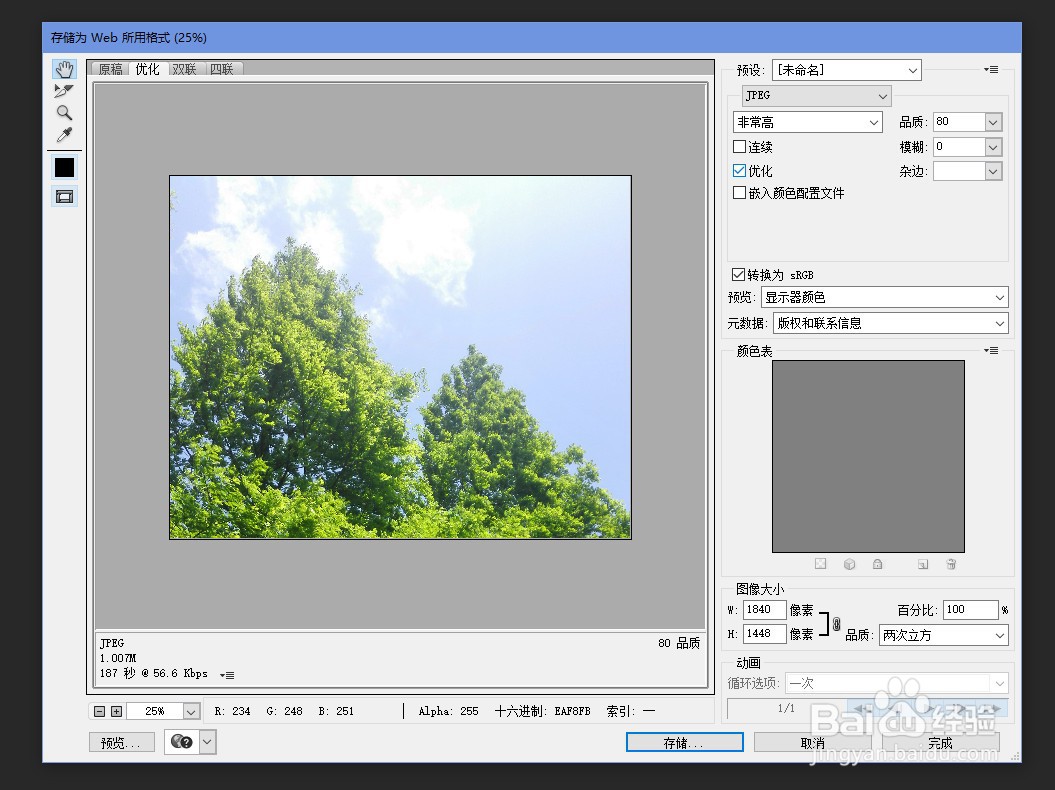Viewport: 1055px width, 790px height.
Task: Select the Eyedropper tool
Action: (64, 135)
